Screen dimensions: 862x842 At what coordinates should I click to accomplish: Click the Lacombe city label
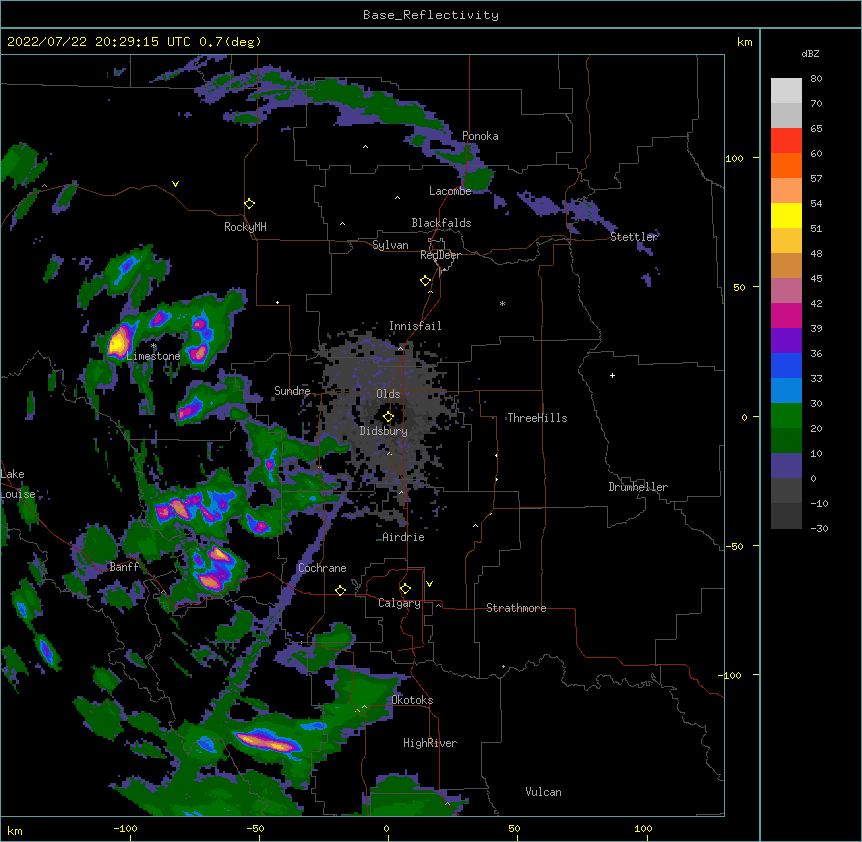[x=450, y=191]
